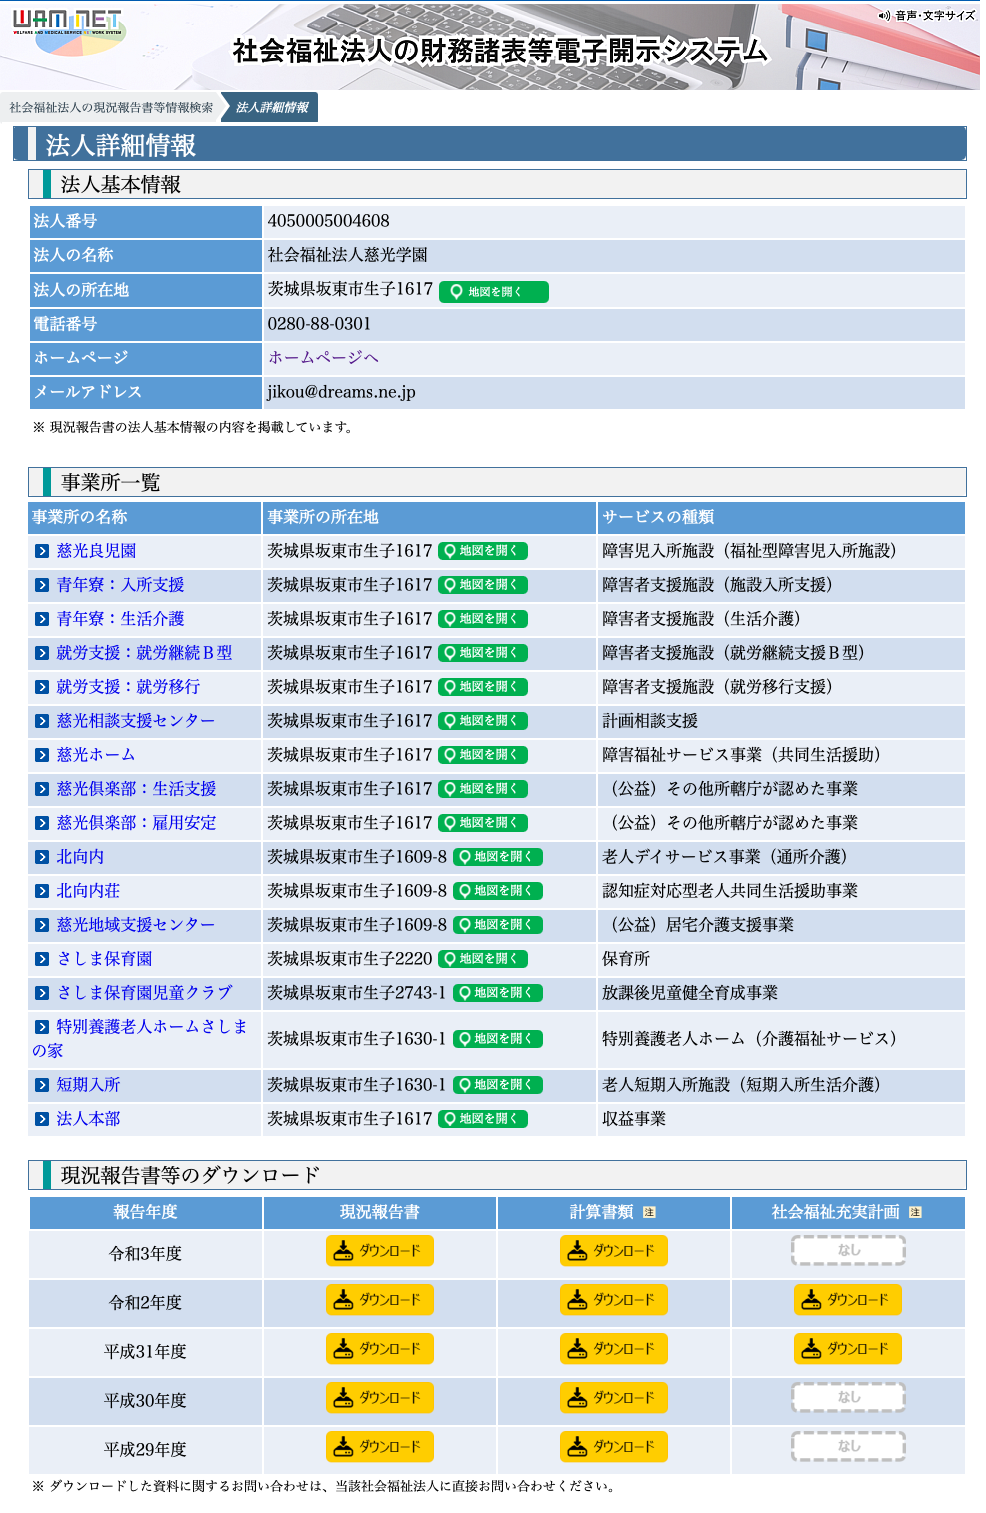Open the 慈光相談支援センター link
The height and width of the screenshot is (1513, 986).
[x=136, y=721]
